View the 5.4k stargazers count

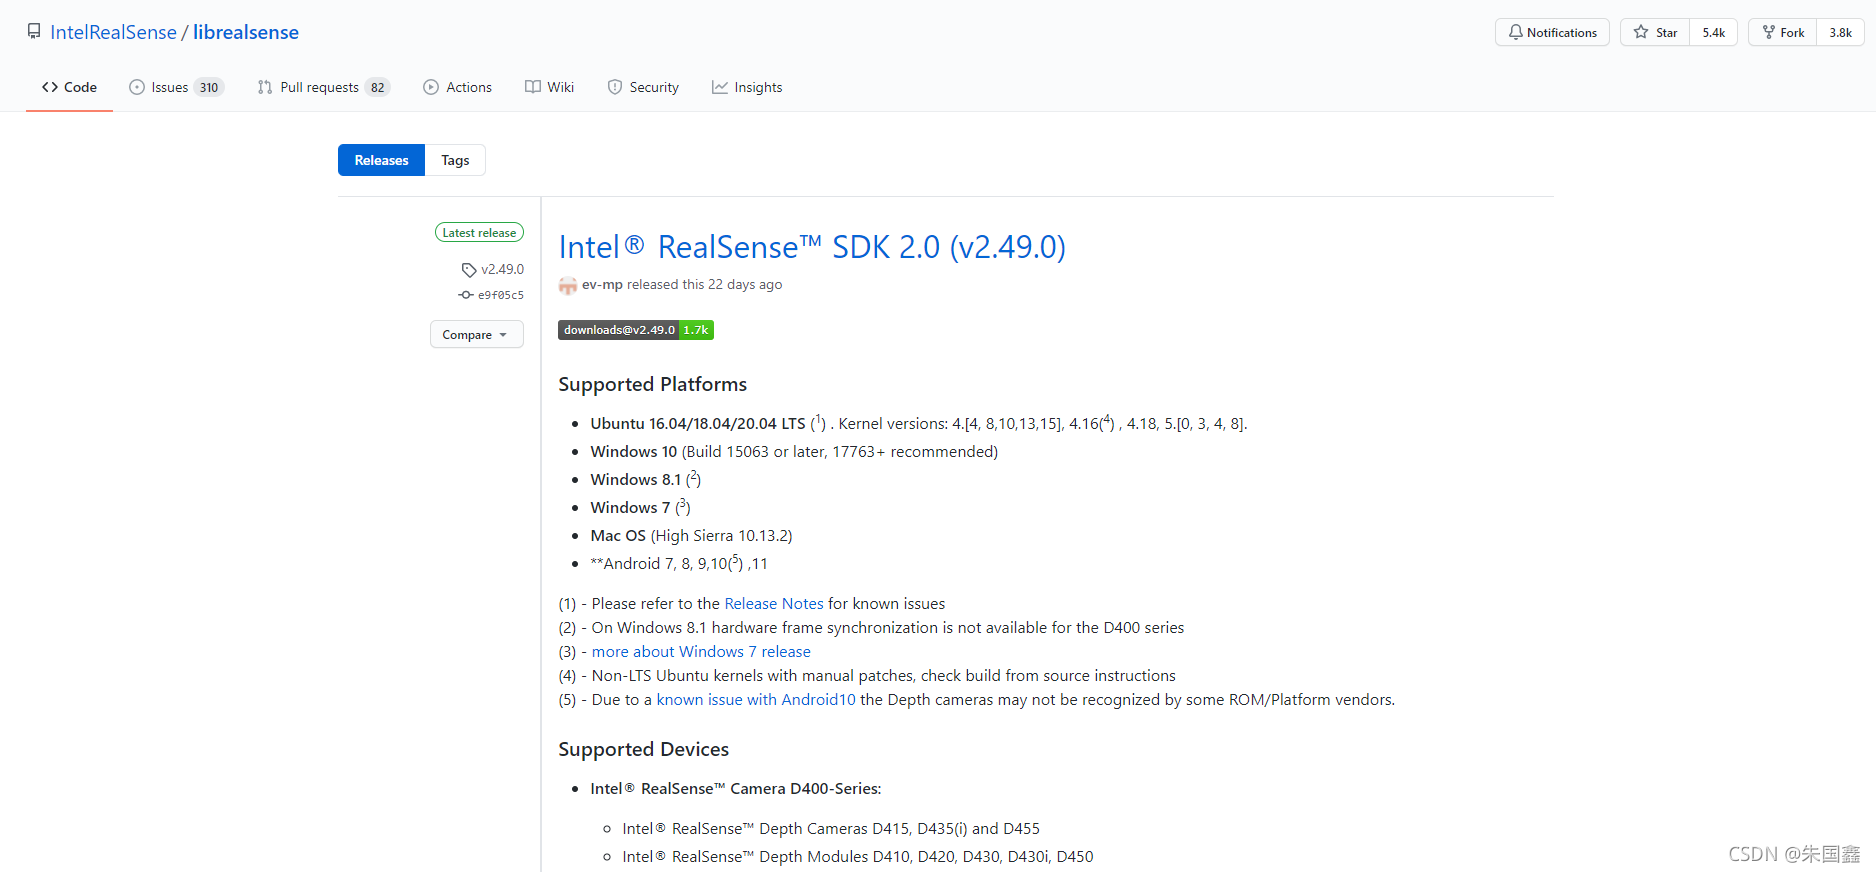[1714, 32]
